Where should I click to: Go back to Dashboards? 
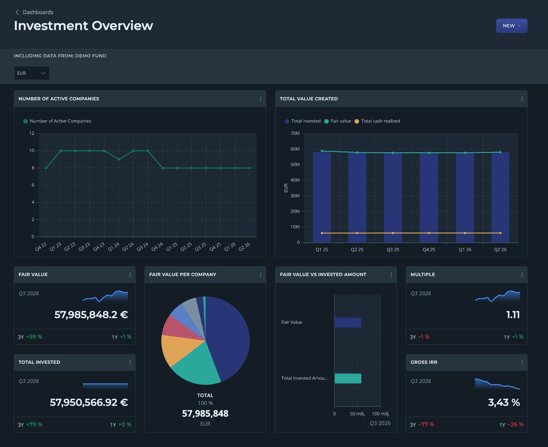click(x=38, y=12)
